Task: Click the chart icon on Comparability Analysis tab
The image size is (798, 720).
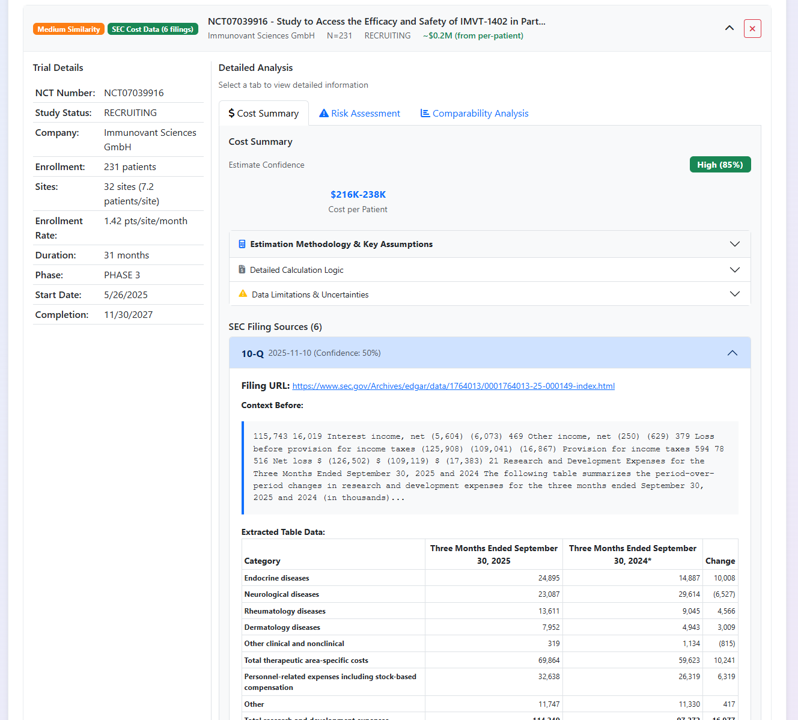Action: point(425,113)
